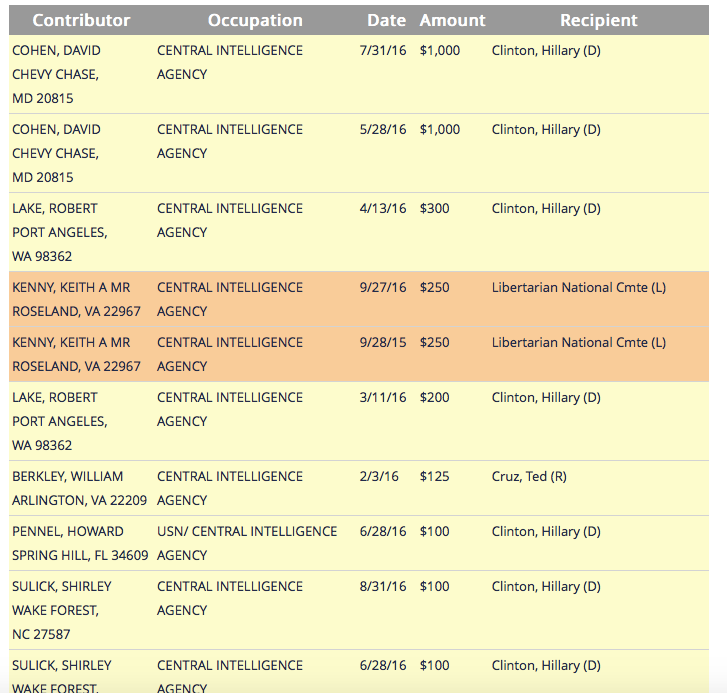Sort table by Contributor column header
Screen dimensions: 727x693
coord(81,20)
